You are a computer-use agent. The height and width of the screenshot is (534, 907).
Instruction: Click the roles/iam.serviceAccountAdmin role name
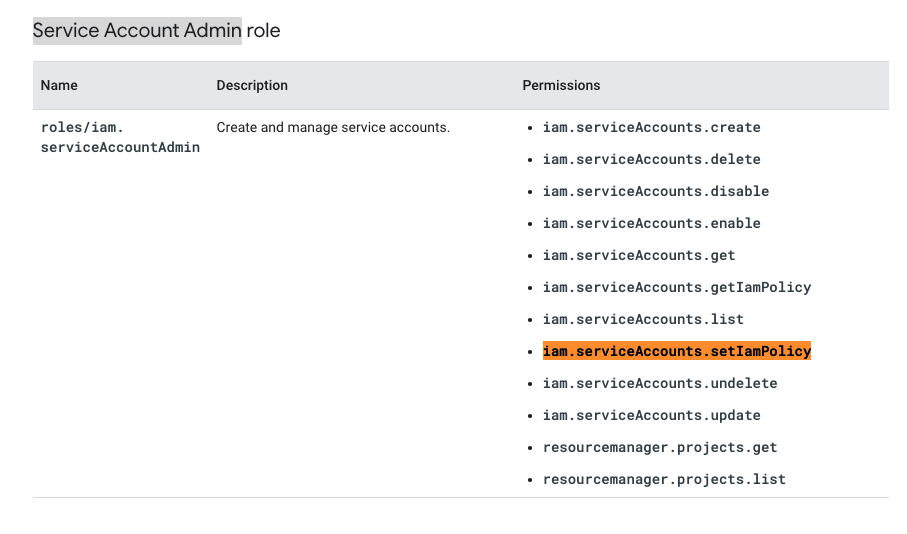click(120, 138)
